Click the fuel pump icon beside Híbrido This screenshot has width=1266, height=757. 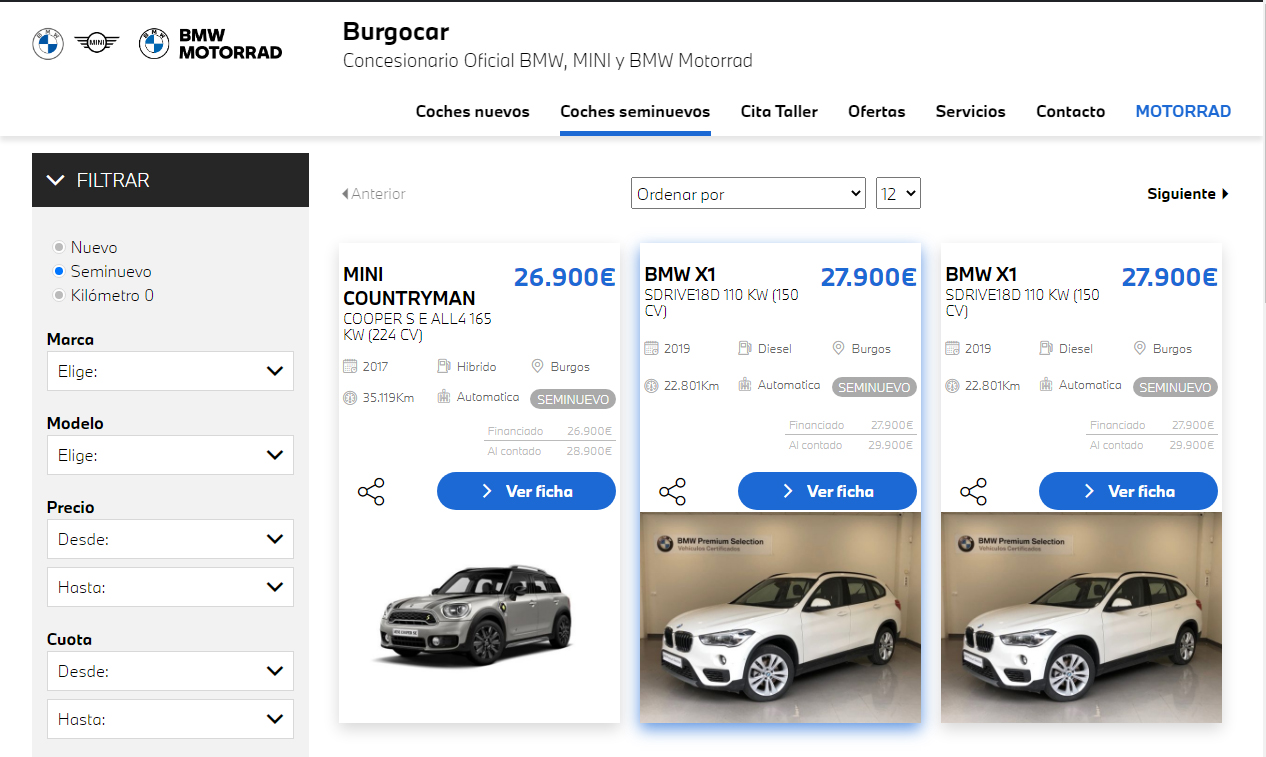point(444,367)
